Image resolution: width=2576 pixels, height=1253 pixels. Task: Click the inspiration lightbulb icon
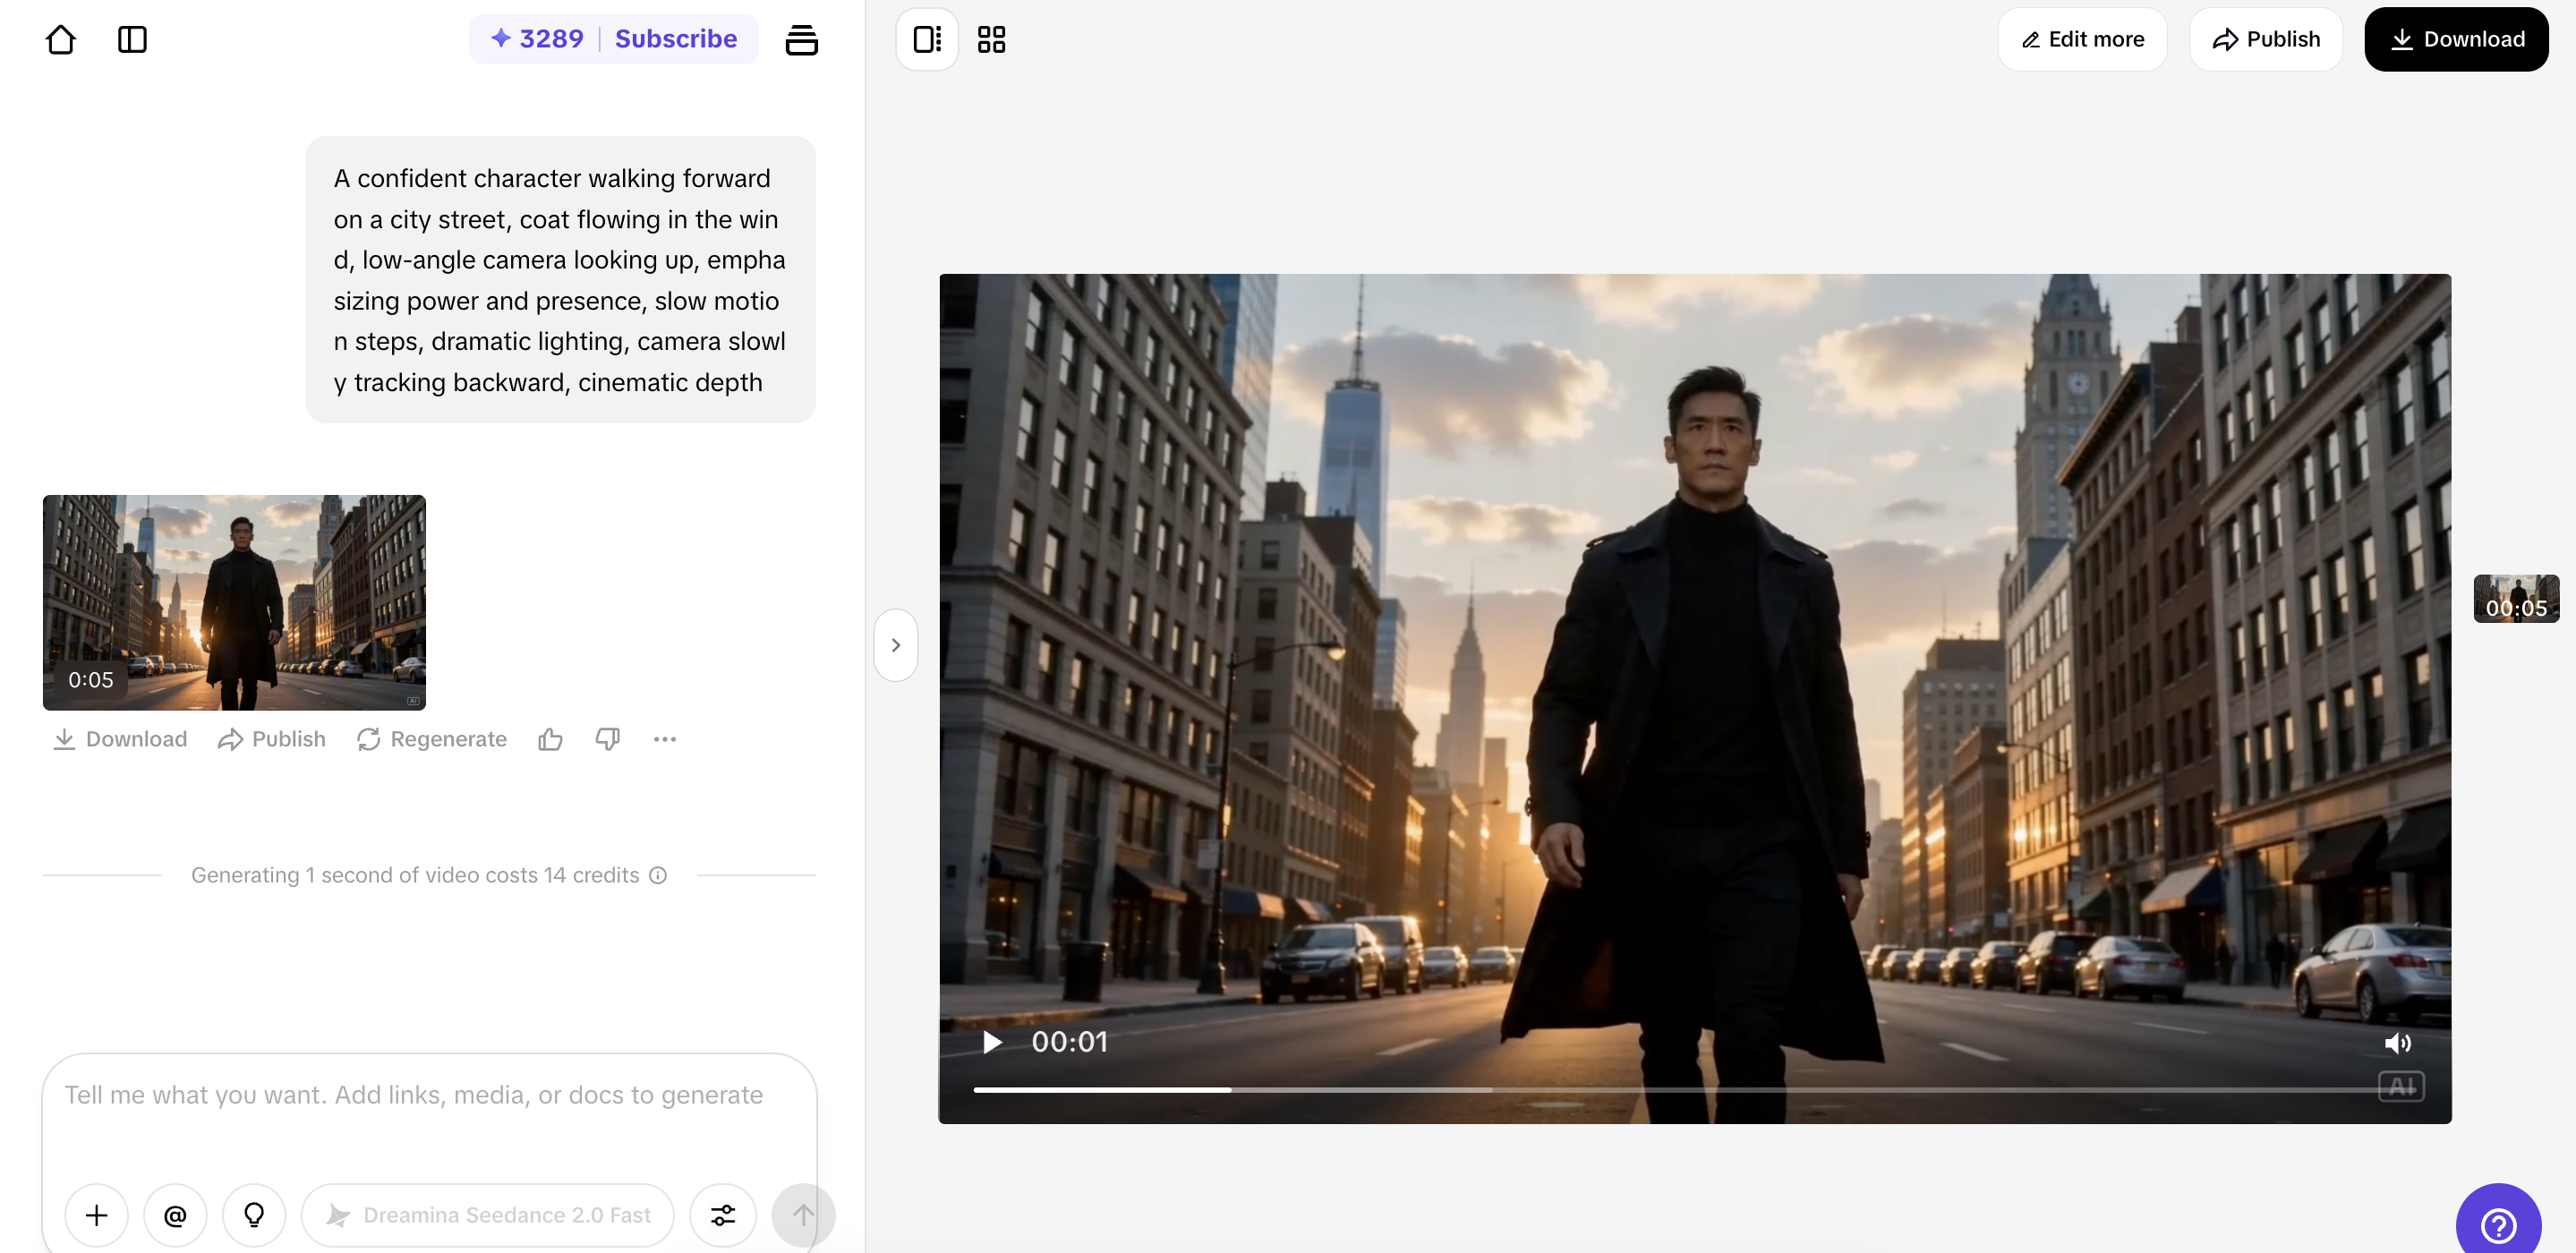(253, 1215)
